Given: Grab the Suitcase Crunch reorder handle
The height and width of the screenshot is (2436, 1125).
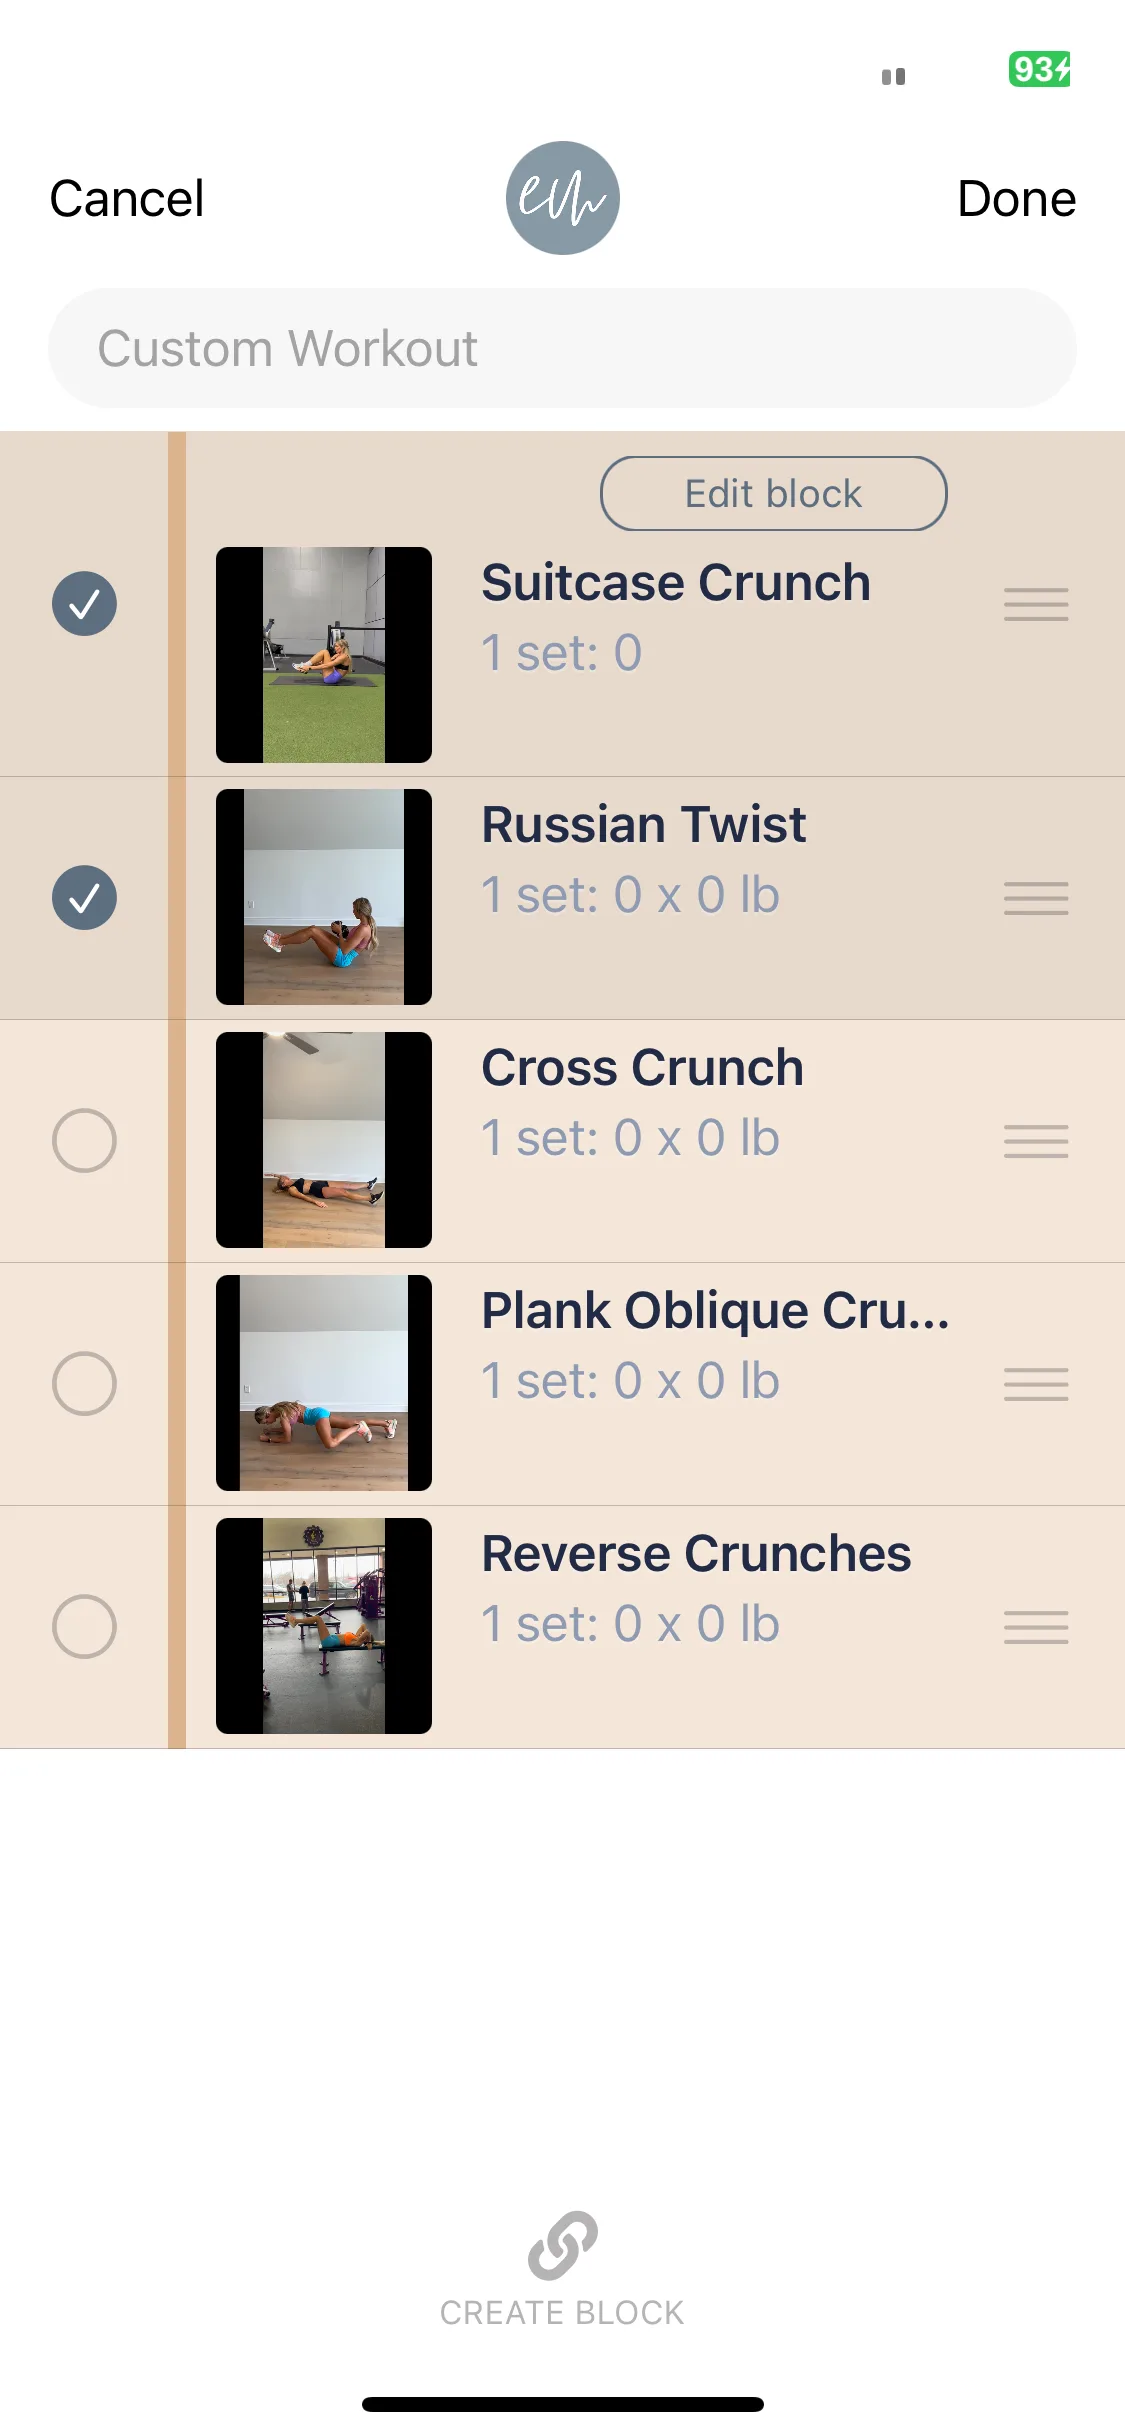Looking at the screenshot, I should tap(1036, 605).
